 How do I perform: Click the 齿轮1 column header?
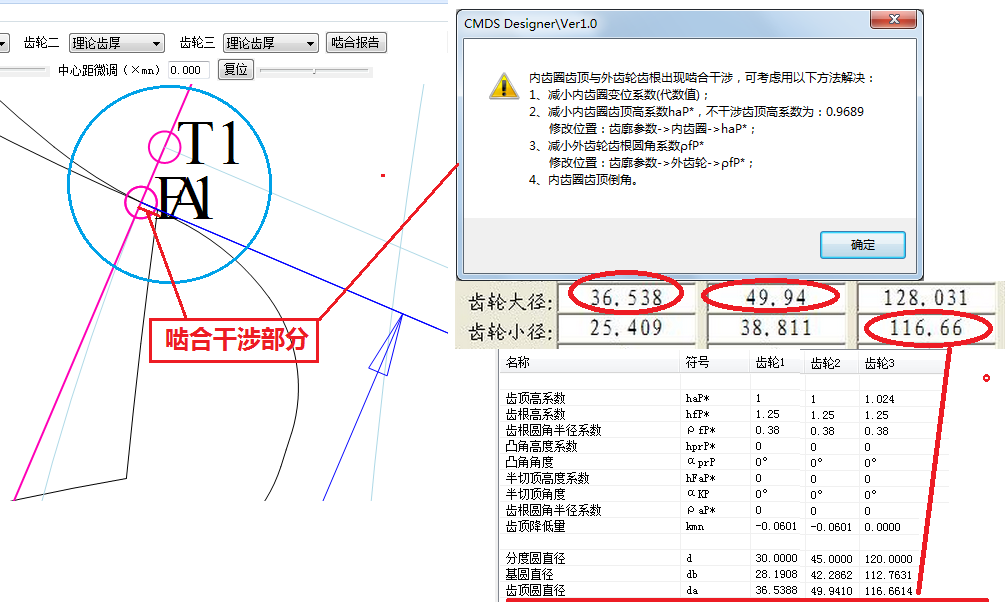(x=770, y=363)
